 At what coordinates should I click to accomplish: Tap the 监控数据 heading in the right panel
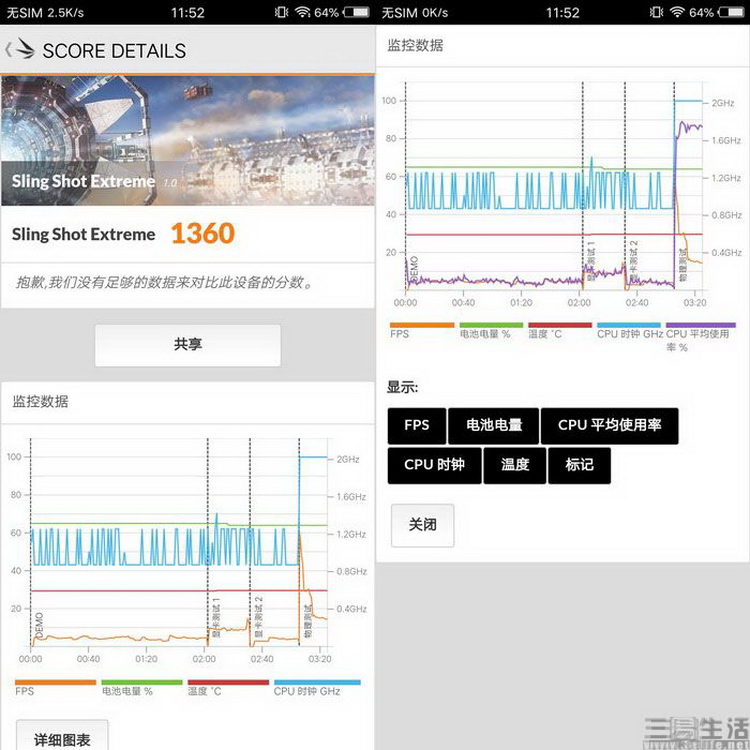point(415,45)
